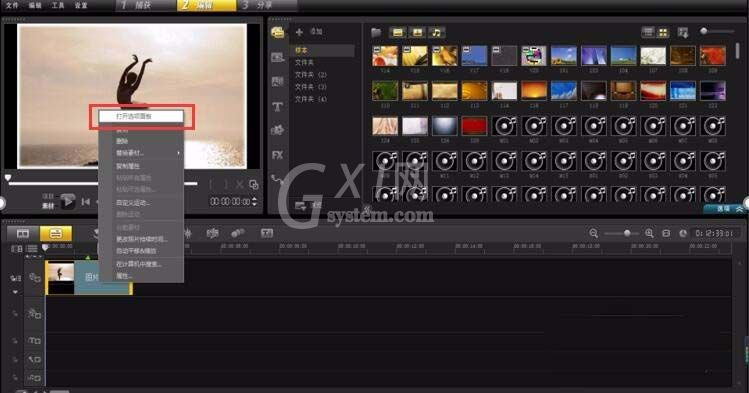Collapse the library options panel chevron

(x=739, y=209)
